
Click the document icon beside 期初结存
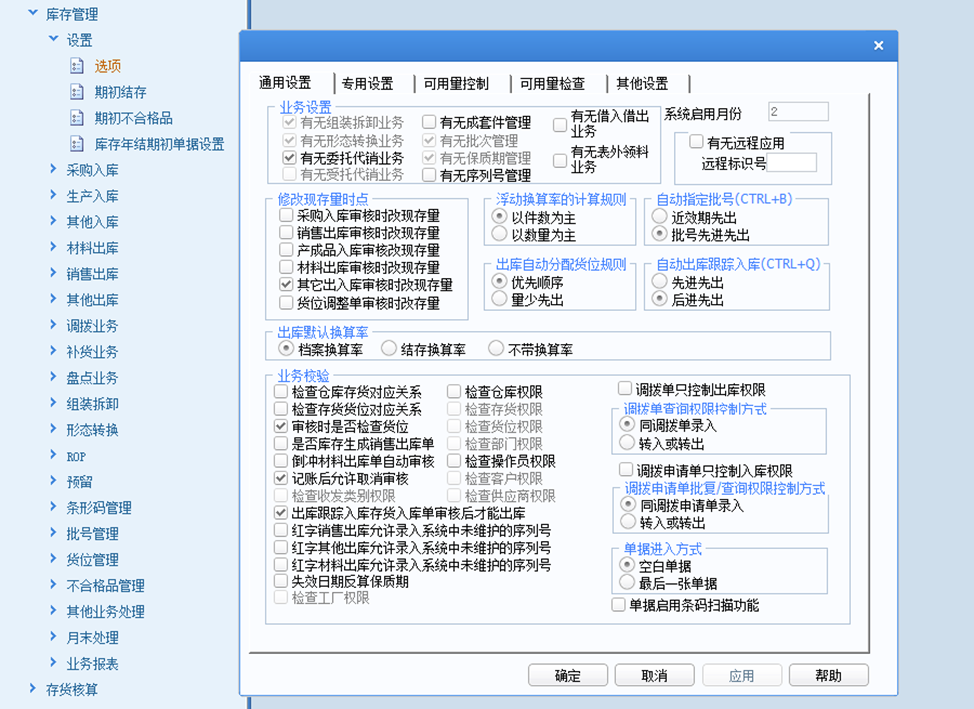tap(77, 92)
